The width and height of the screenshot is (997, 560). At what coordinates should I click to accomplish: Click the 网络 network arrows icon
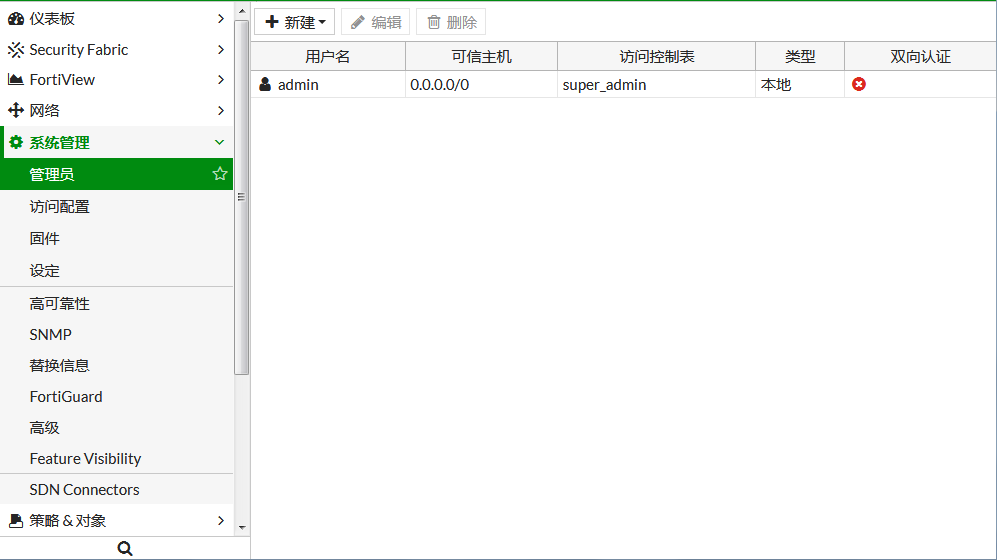16,111
